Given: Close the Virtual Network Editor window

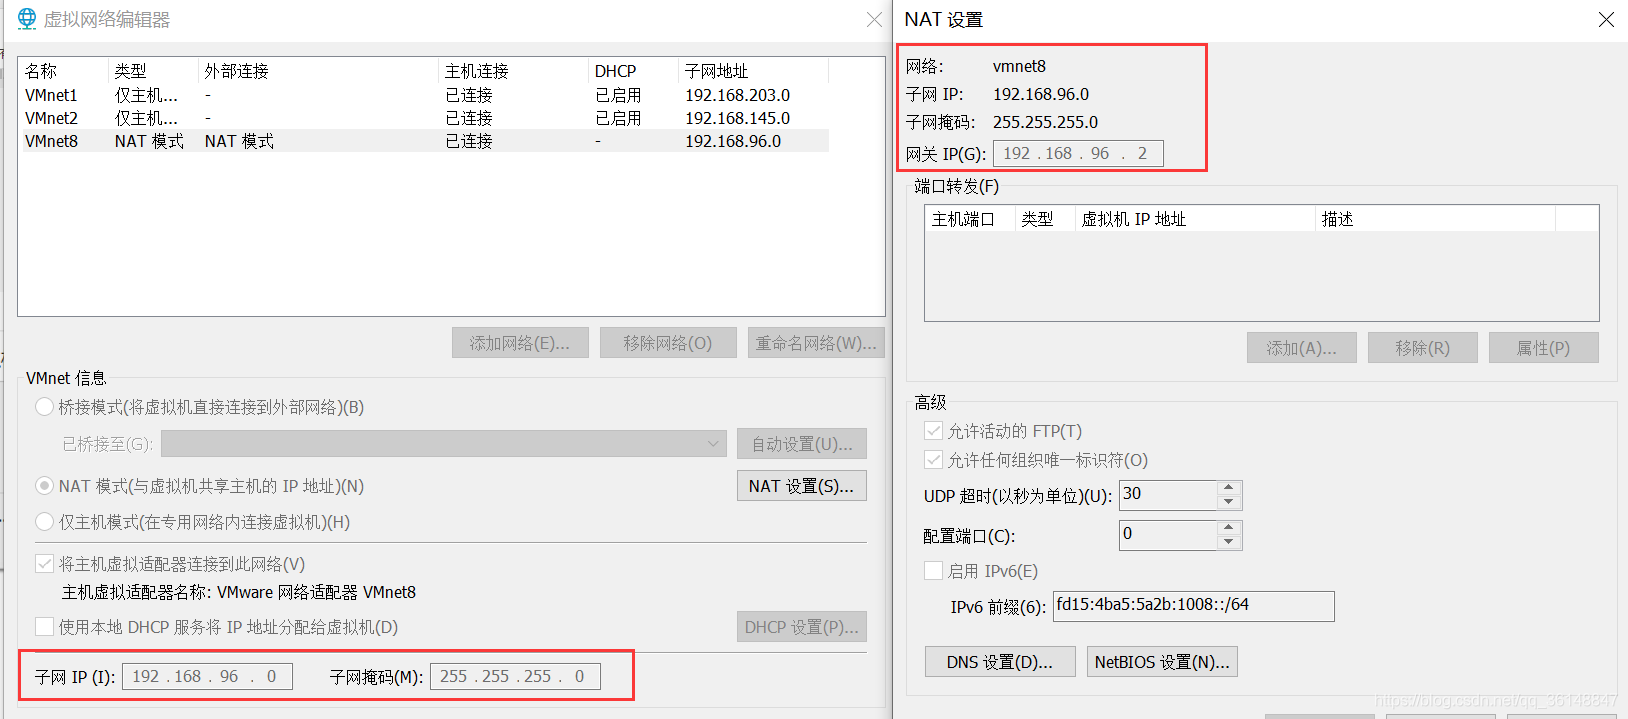Looking at the screenshot, I should click(874, 19).
